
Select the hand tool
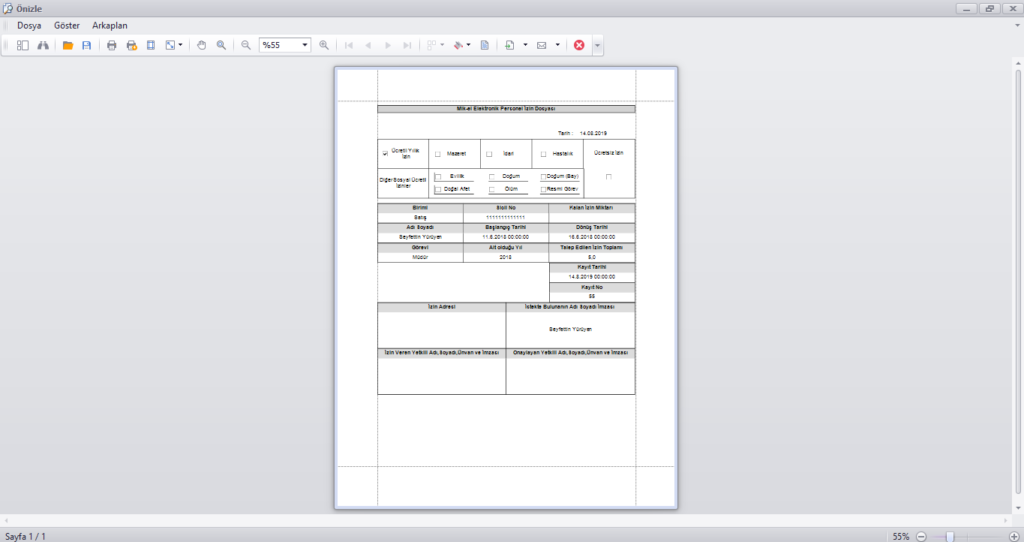(200, 45)
